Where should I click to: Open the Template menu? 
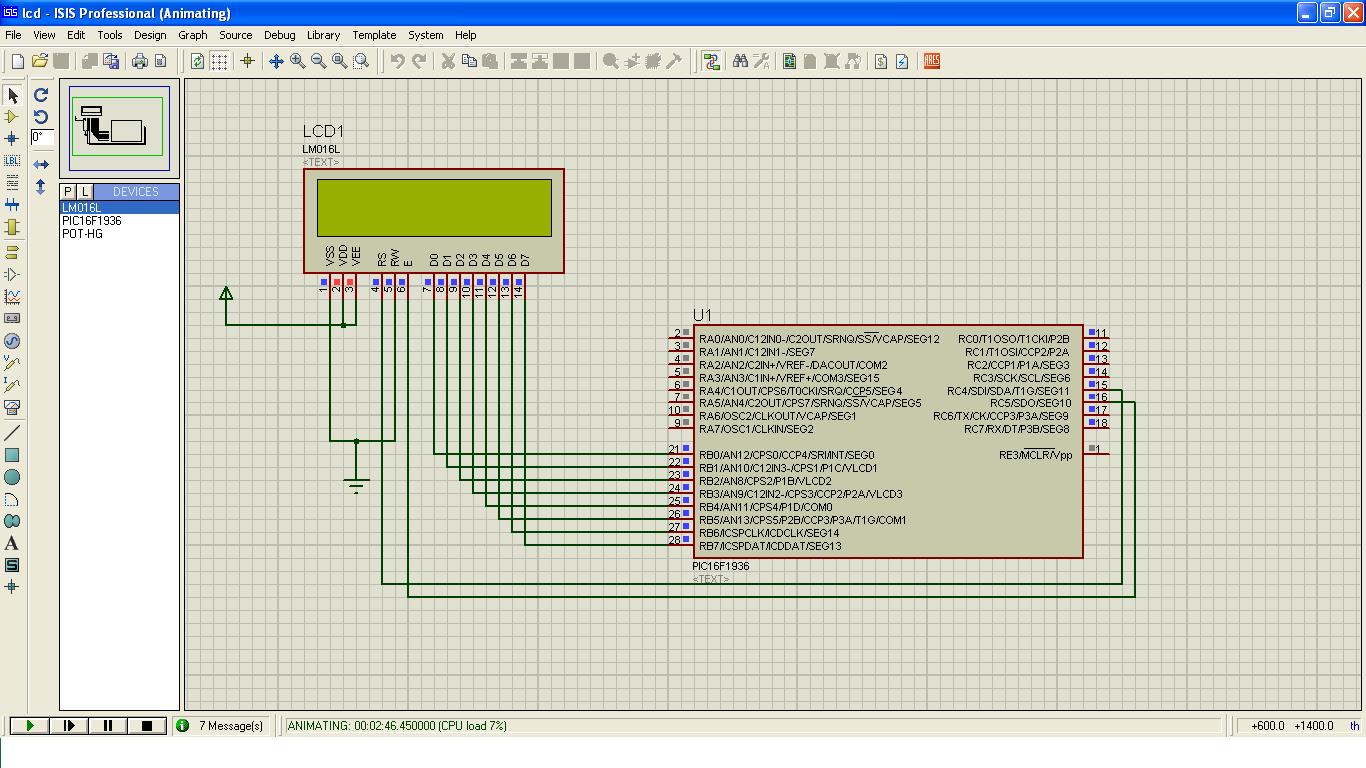pos(374,35)
